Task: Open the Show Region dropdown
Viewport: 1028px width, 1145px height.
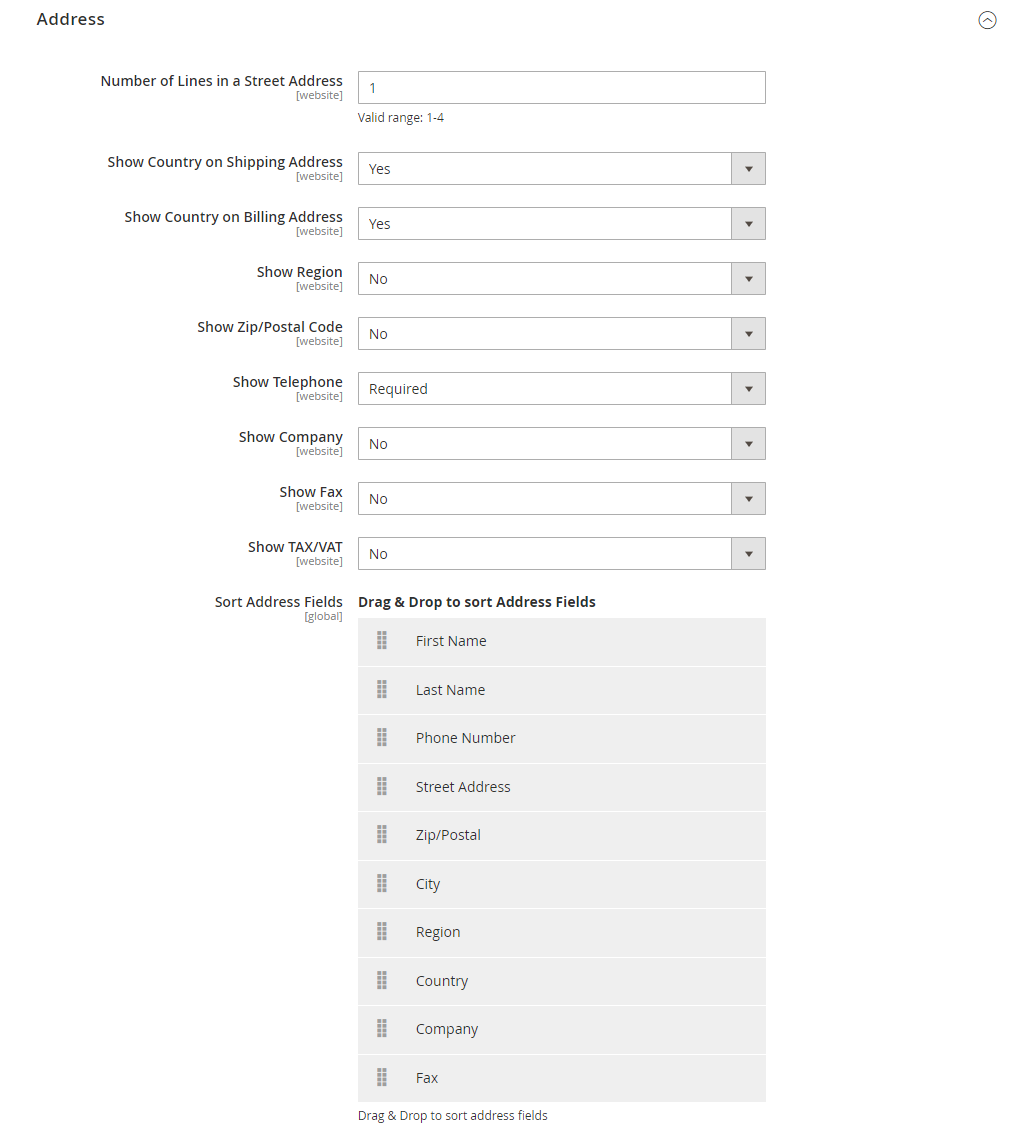Action: [561, 279]
